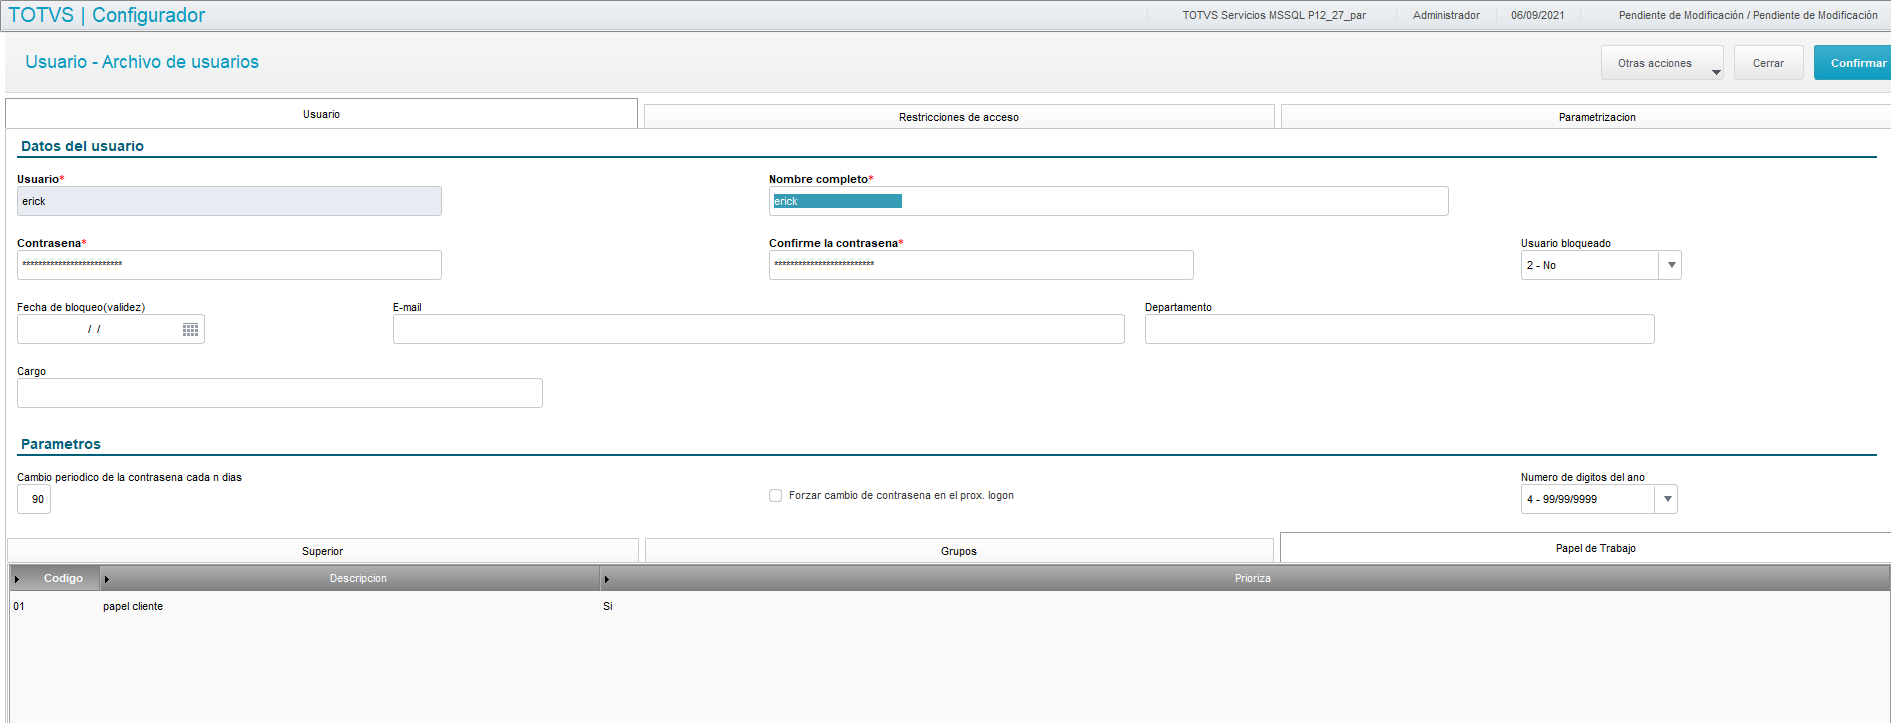
Task: Click 'Administrador' in the top bar
Action: (1446, 15)
